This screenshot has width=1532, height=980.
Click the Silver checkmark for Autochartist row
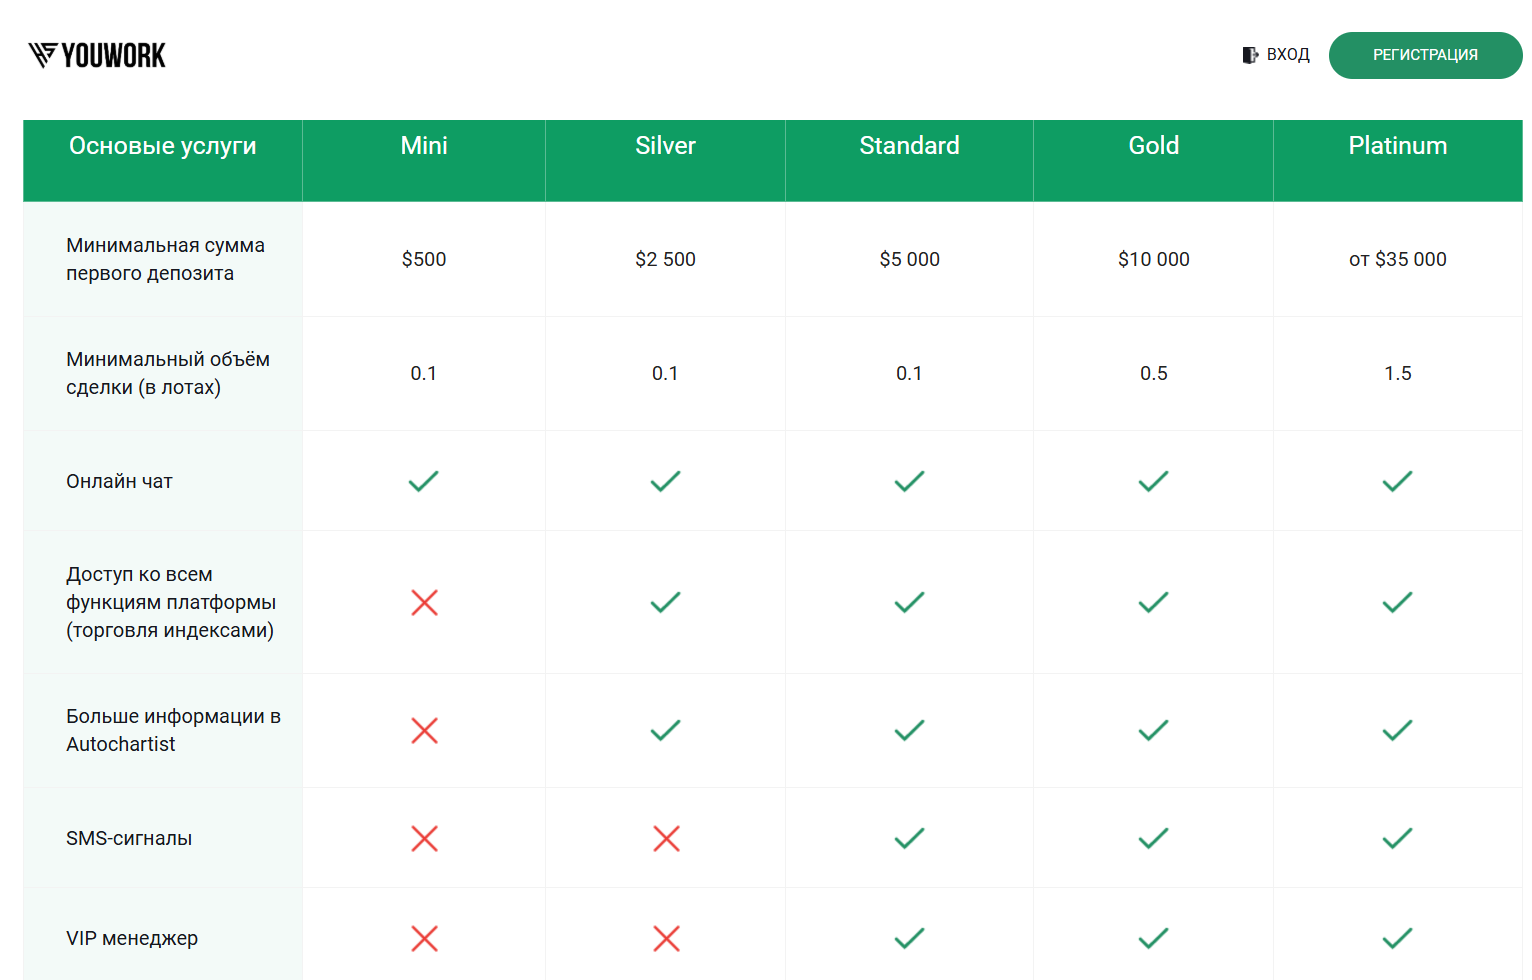coord(665,730)
